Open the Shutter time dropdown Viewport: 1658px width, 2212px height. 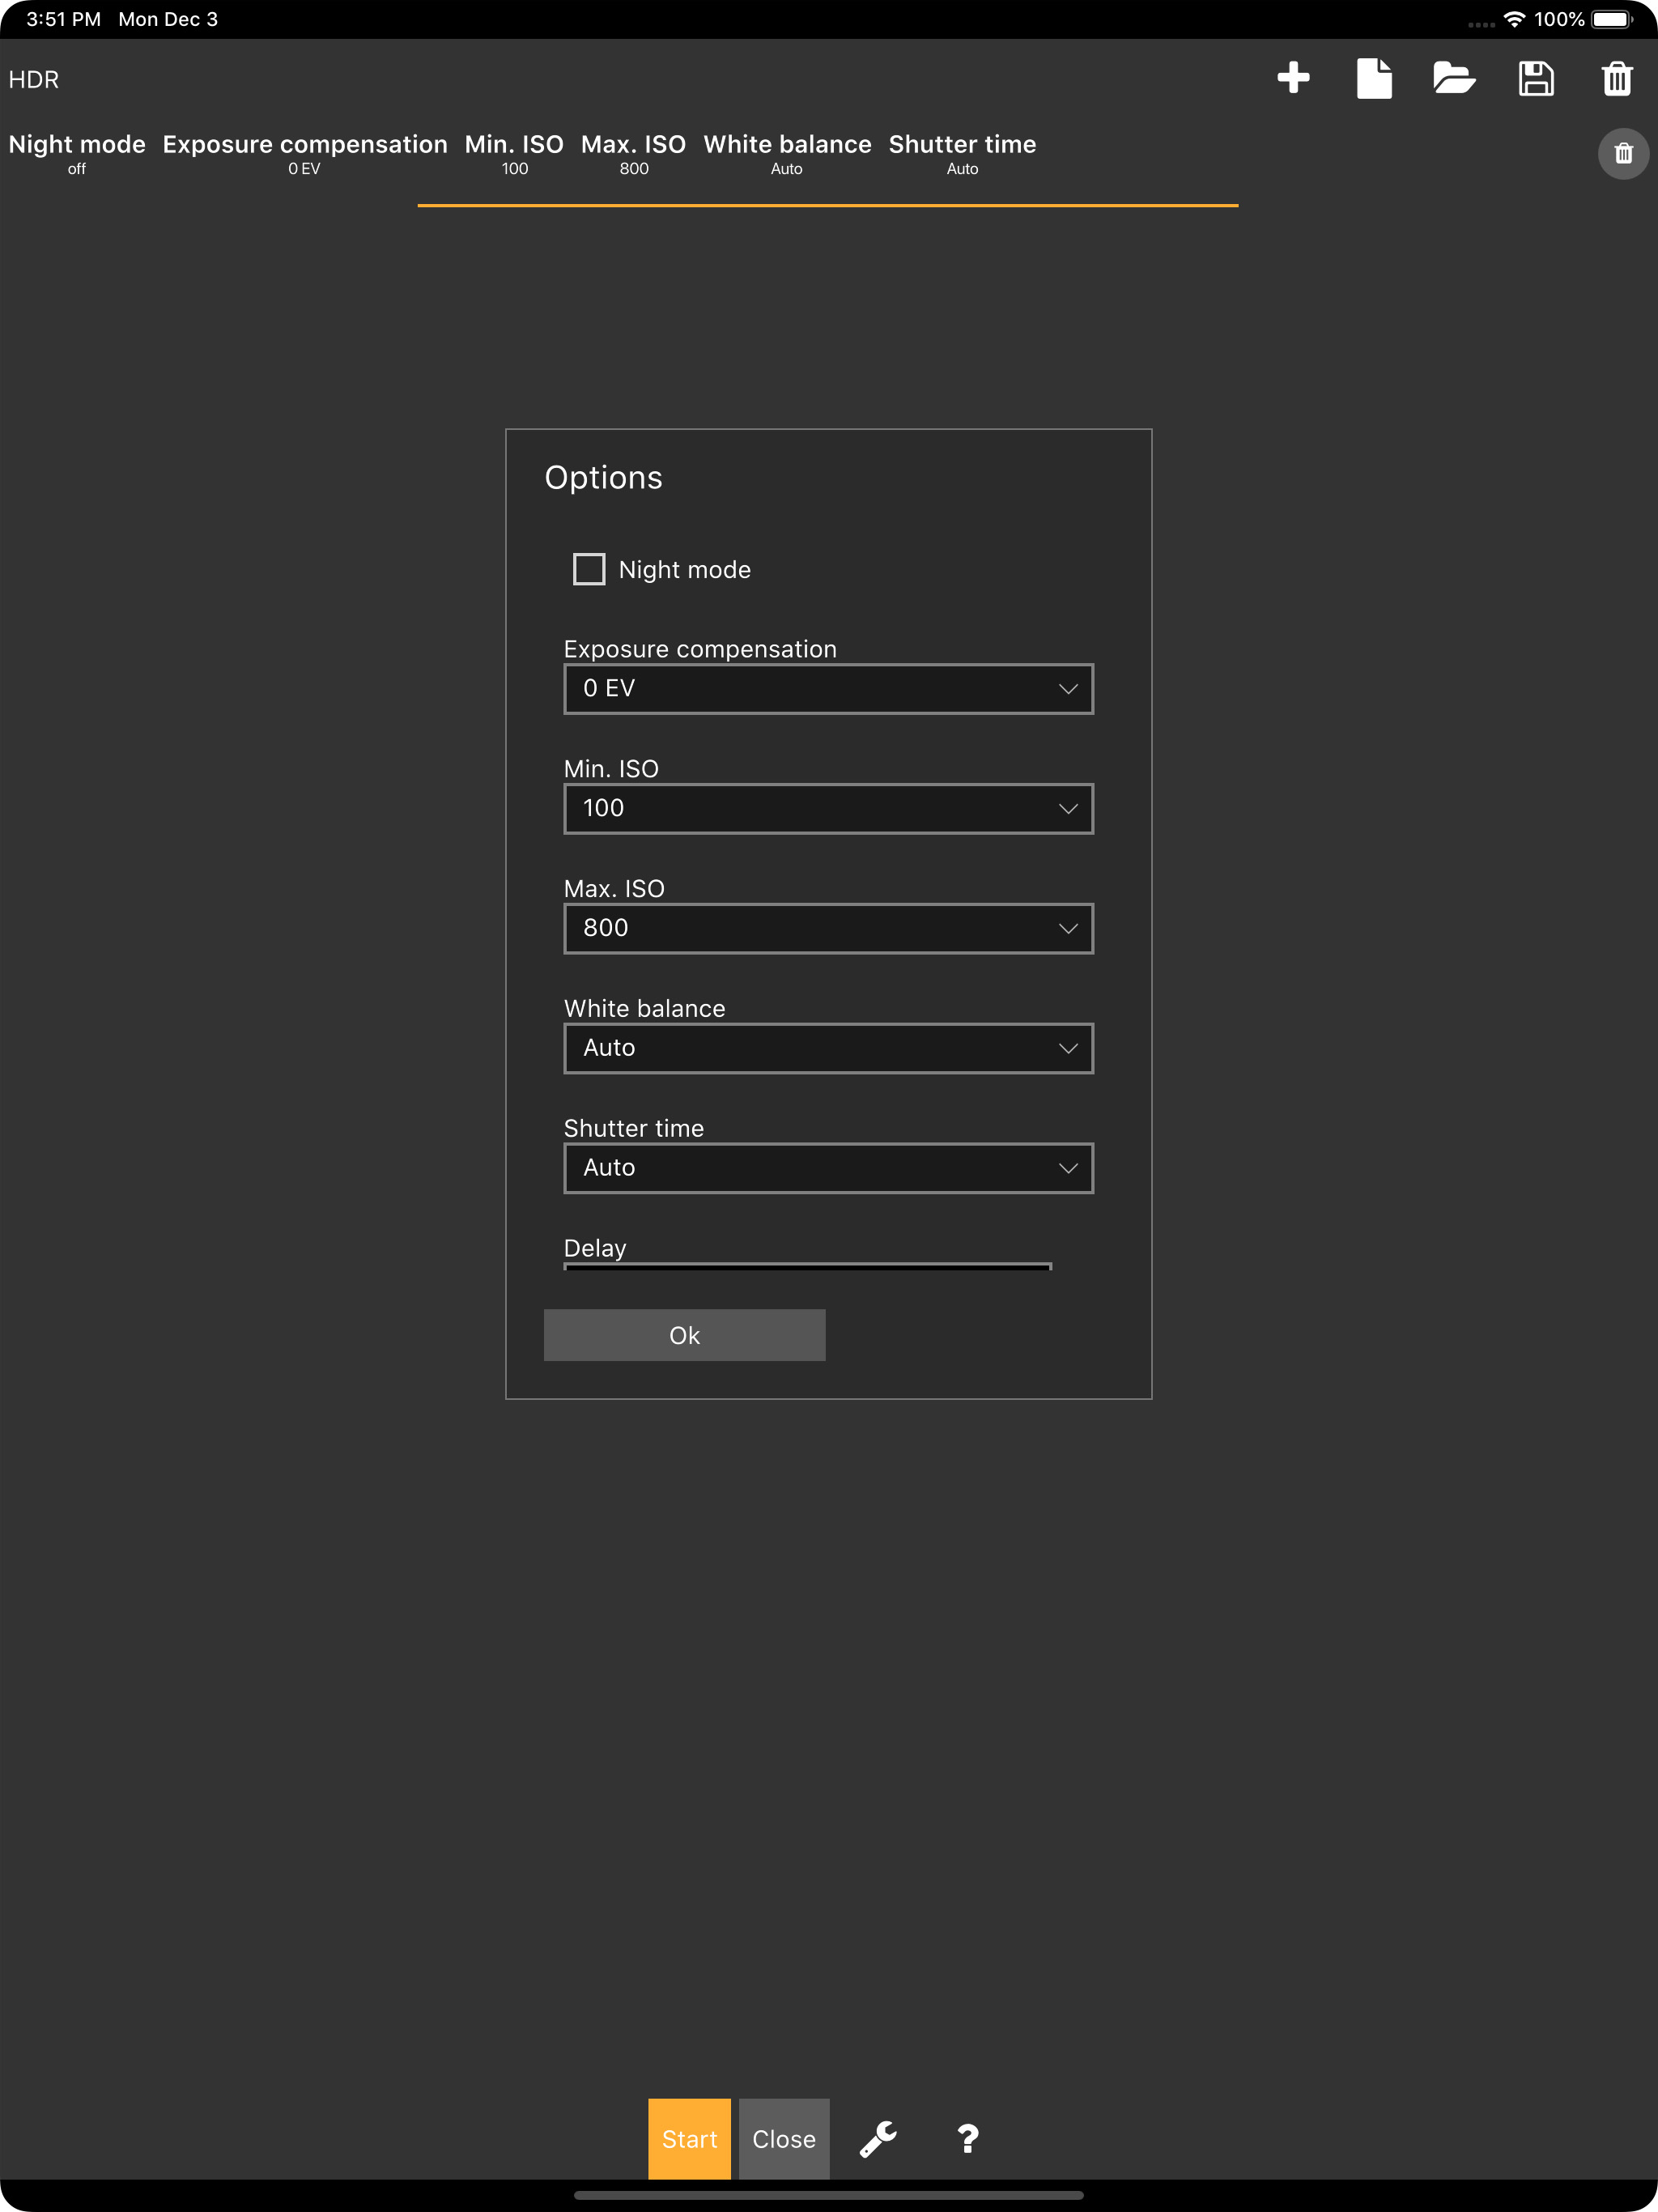coord(828,1168)
